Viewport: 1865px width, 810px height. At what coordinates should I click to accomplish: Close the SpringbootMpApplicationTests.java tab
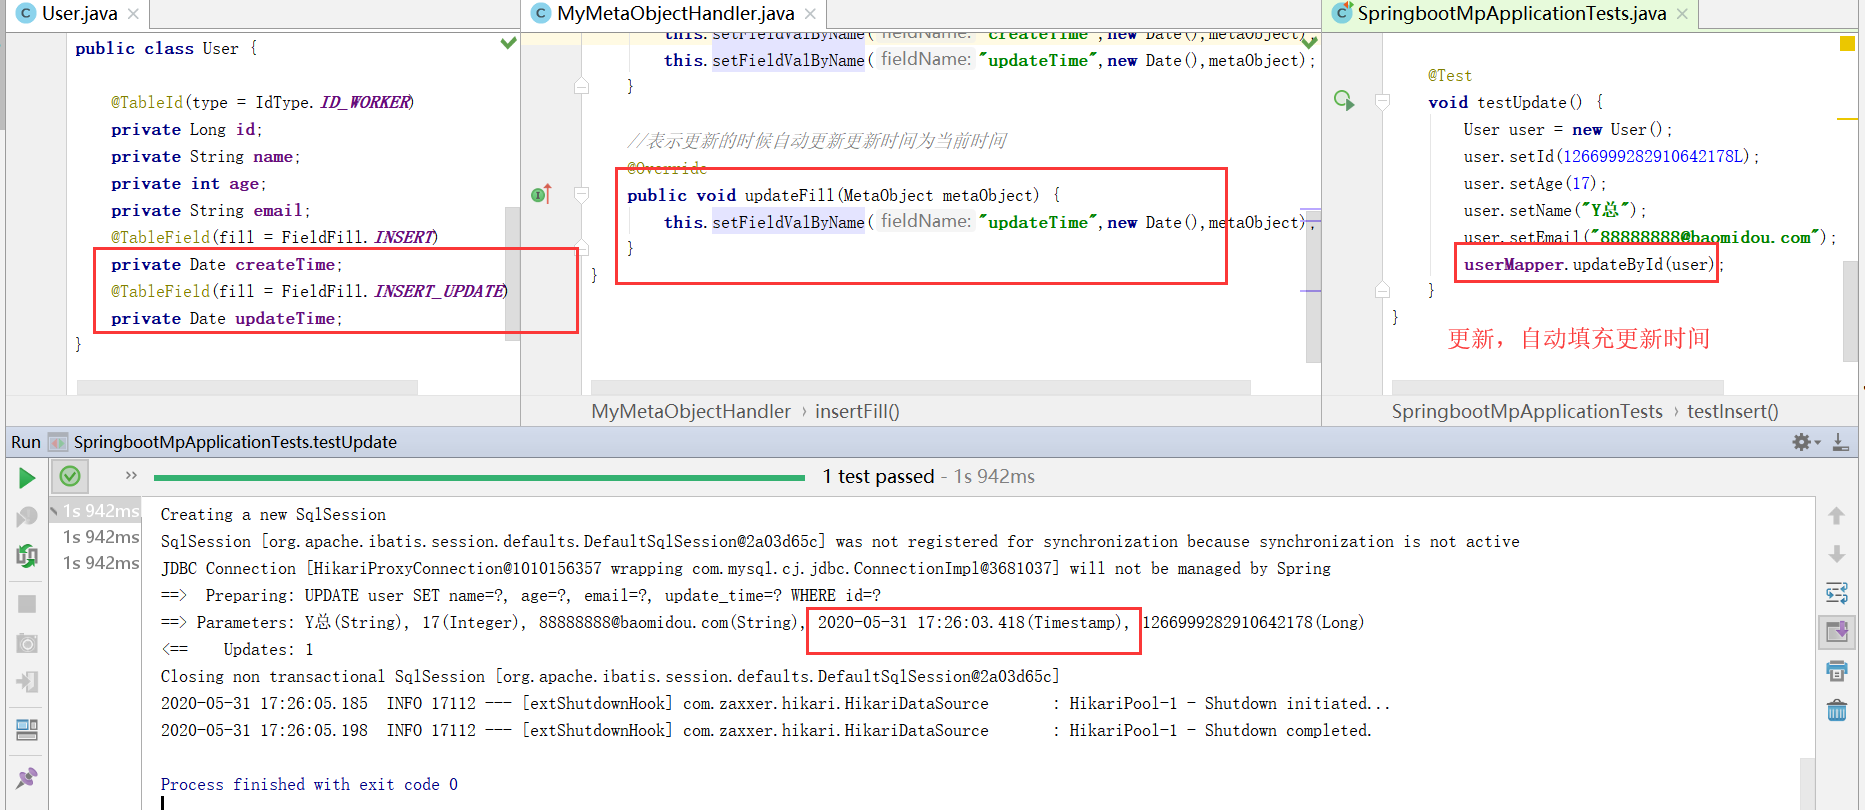(1682, 14)
